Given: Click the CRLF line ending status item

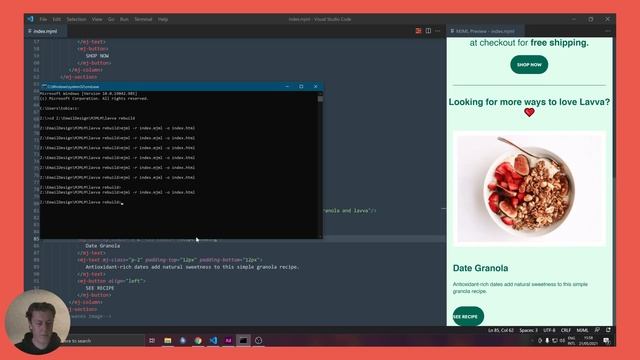Looking at the screenshot, I should pyautogui.click(x=566, y=330).
